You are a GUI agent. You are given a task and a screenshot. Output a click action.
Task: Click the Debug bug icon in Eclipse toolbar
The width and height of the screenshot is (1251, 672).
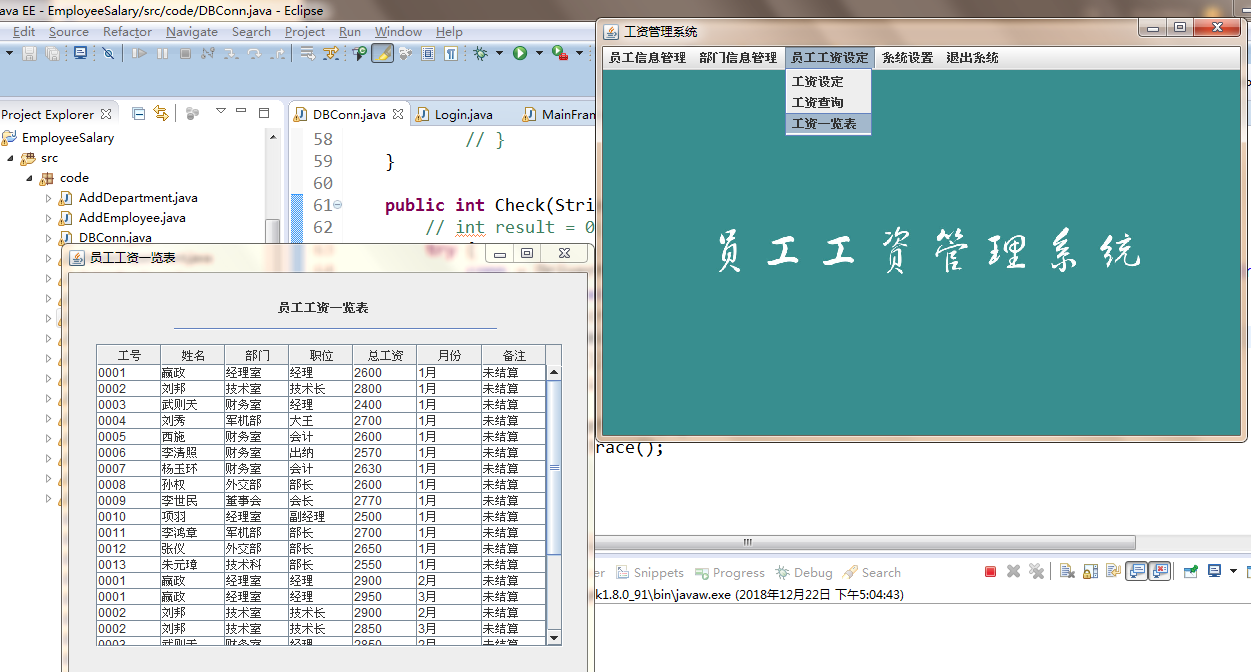[x=480, y=53]
